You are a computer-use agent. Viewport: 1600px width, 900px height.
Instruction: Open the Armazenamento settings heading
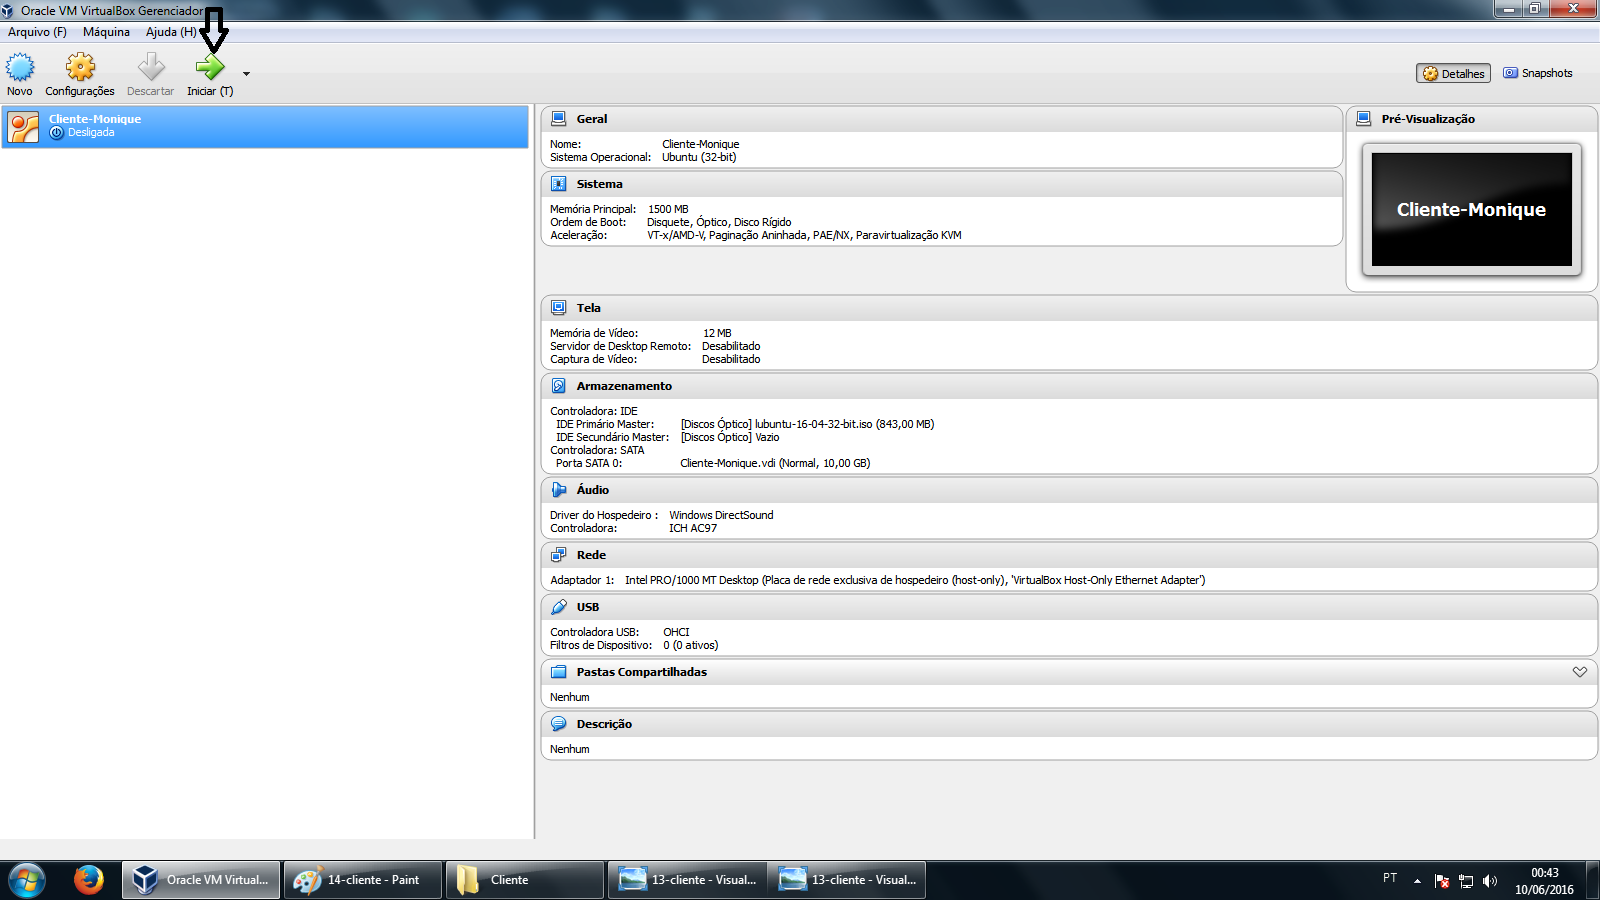[x=624, y=386]
